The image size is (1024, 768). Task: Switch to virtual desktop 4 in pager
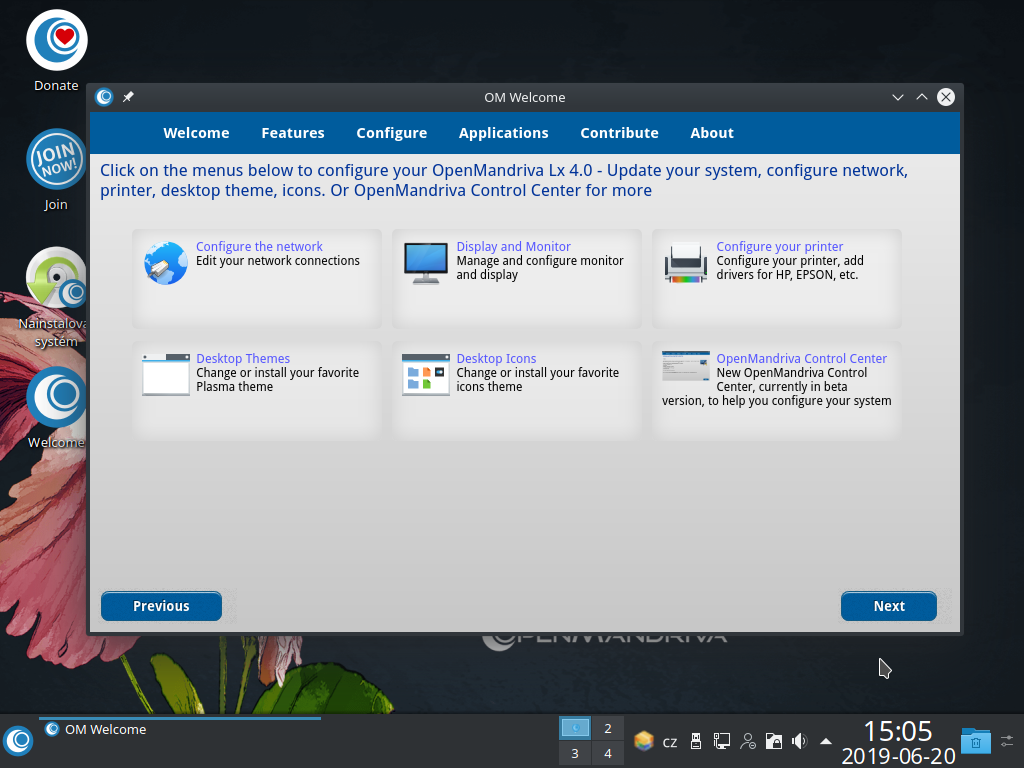point(608,754)
